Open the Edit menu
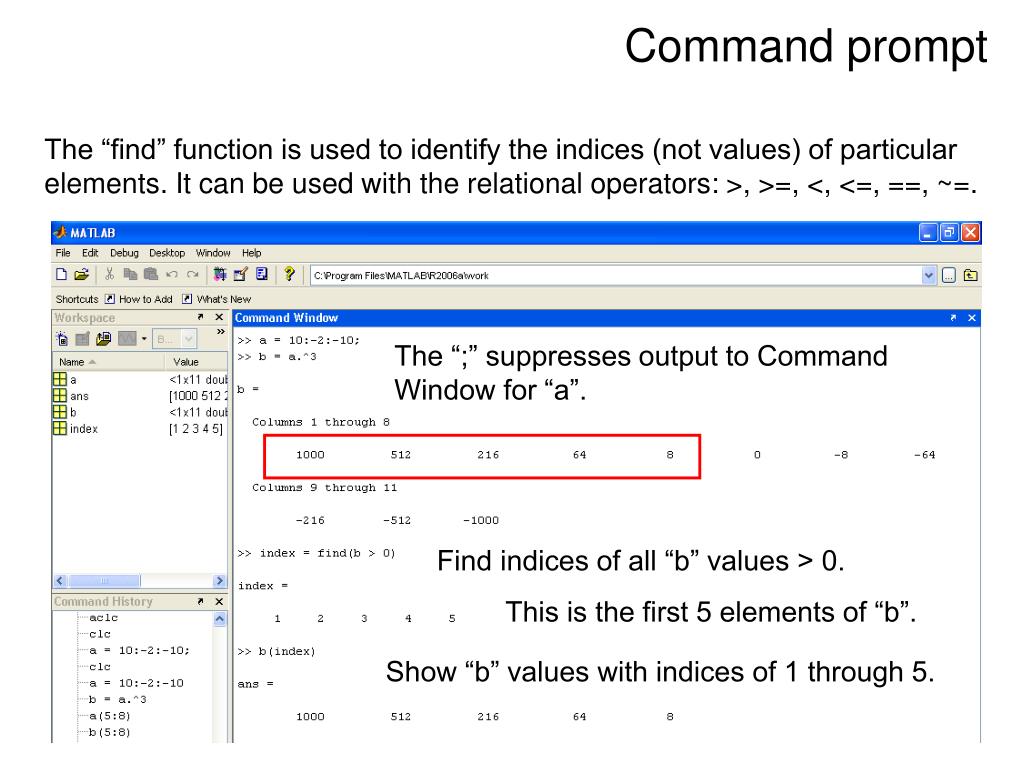 (x=90, y=253)
